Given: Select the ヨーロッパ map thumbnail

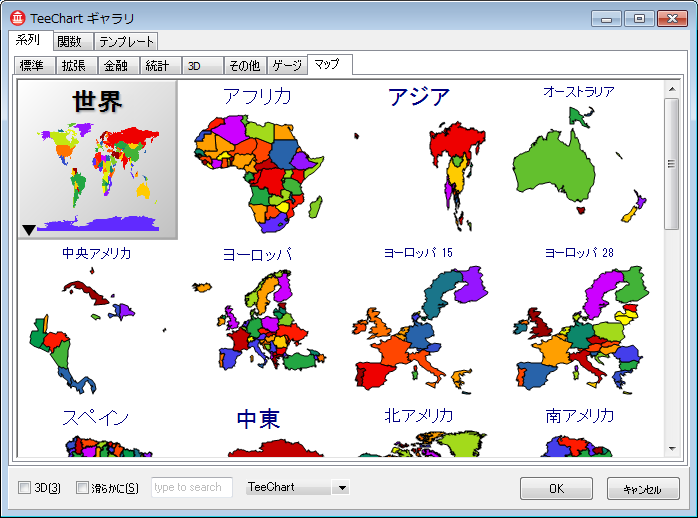Looking at the screenshot, I should 258,320.
